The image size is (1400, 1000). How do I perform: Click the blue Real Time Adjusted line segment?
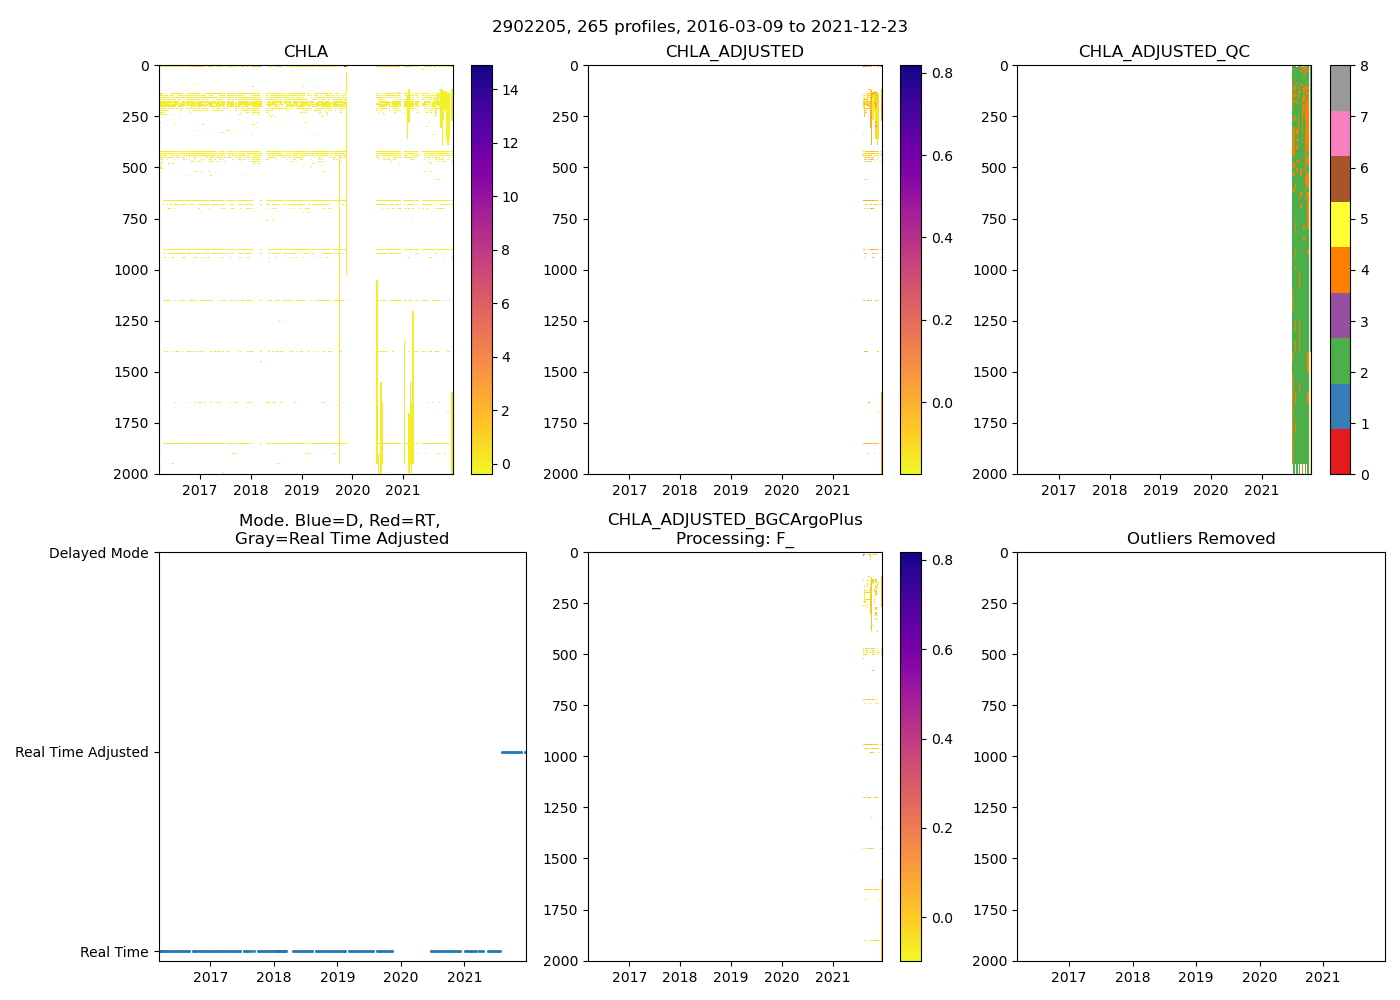point(513,752)
